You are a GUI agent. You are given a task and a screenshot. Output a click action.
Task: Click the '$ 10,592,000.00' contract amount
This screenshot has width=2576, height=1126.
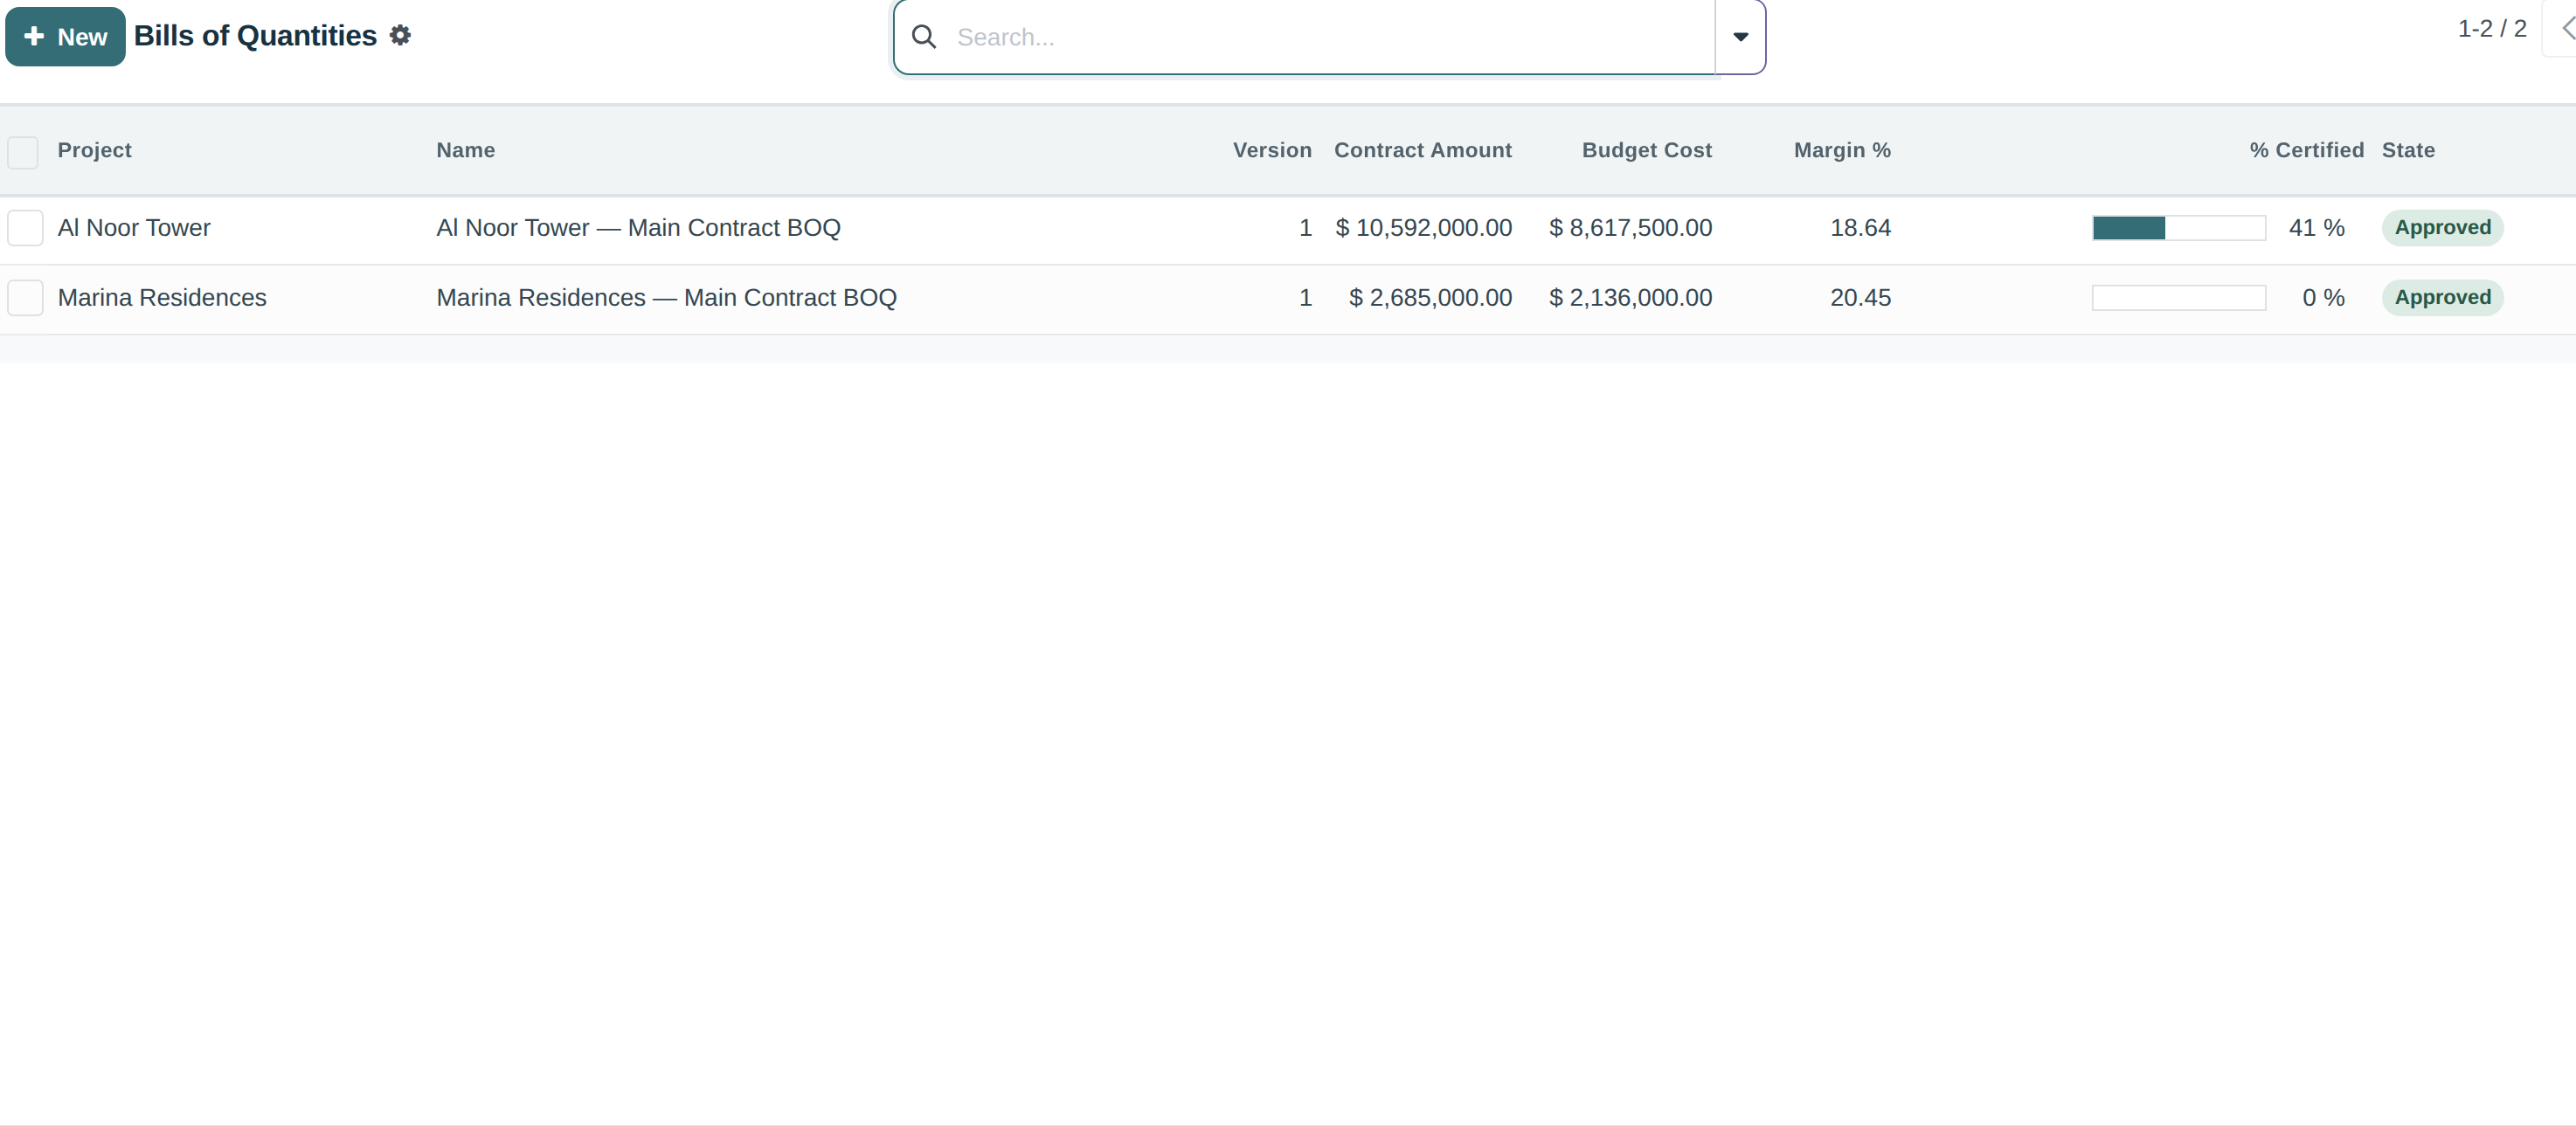[1423, 228]
